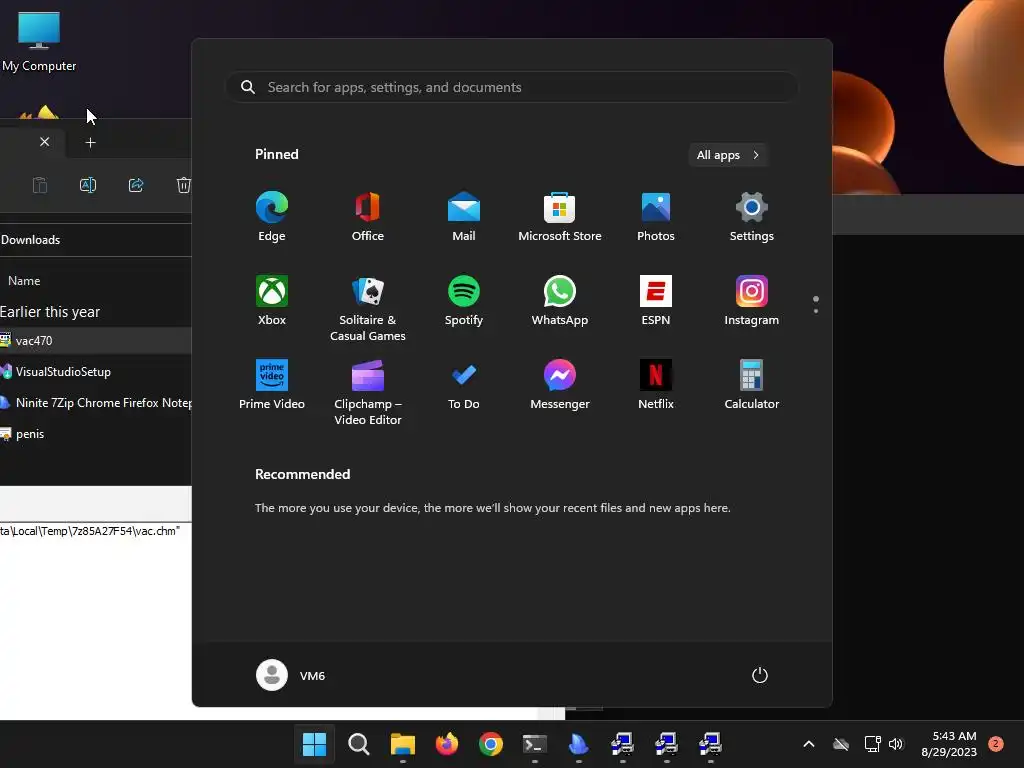Launch Chrome from the taskbar

click(x=490, y=743)
